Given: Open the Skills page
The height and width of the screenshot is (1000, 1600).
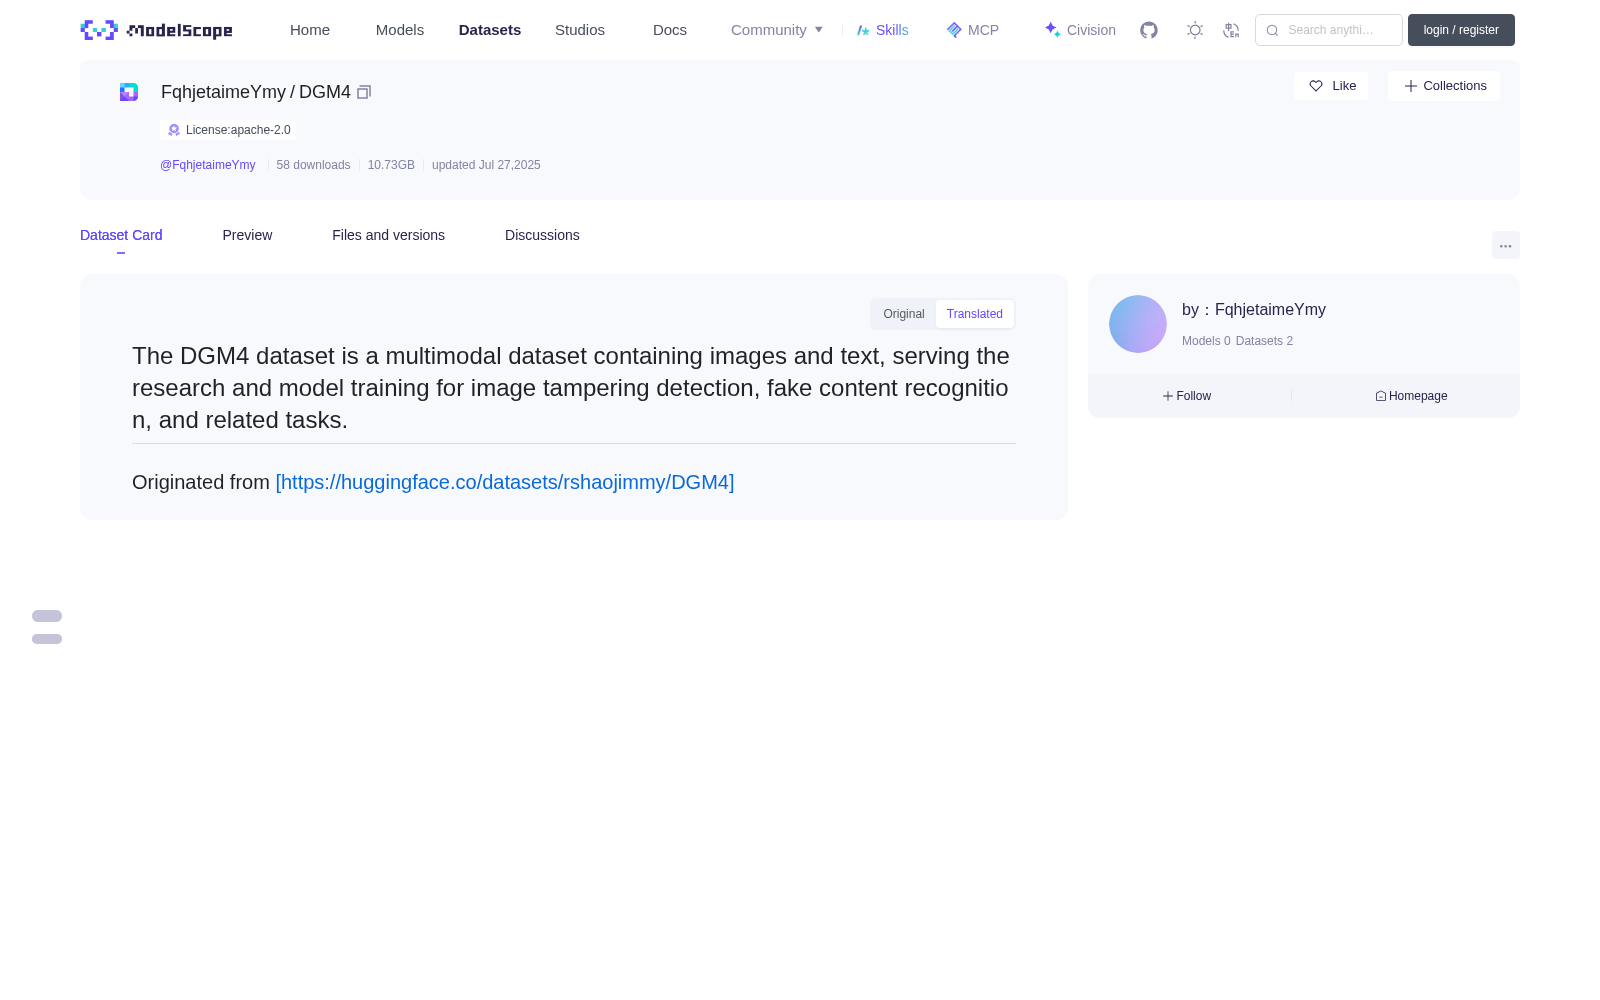Looking at the screenshot, I should click(883, 30).
